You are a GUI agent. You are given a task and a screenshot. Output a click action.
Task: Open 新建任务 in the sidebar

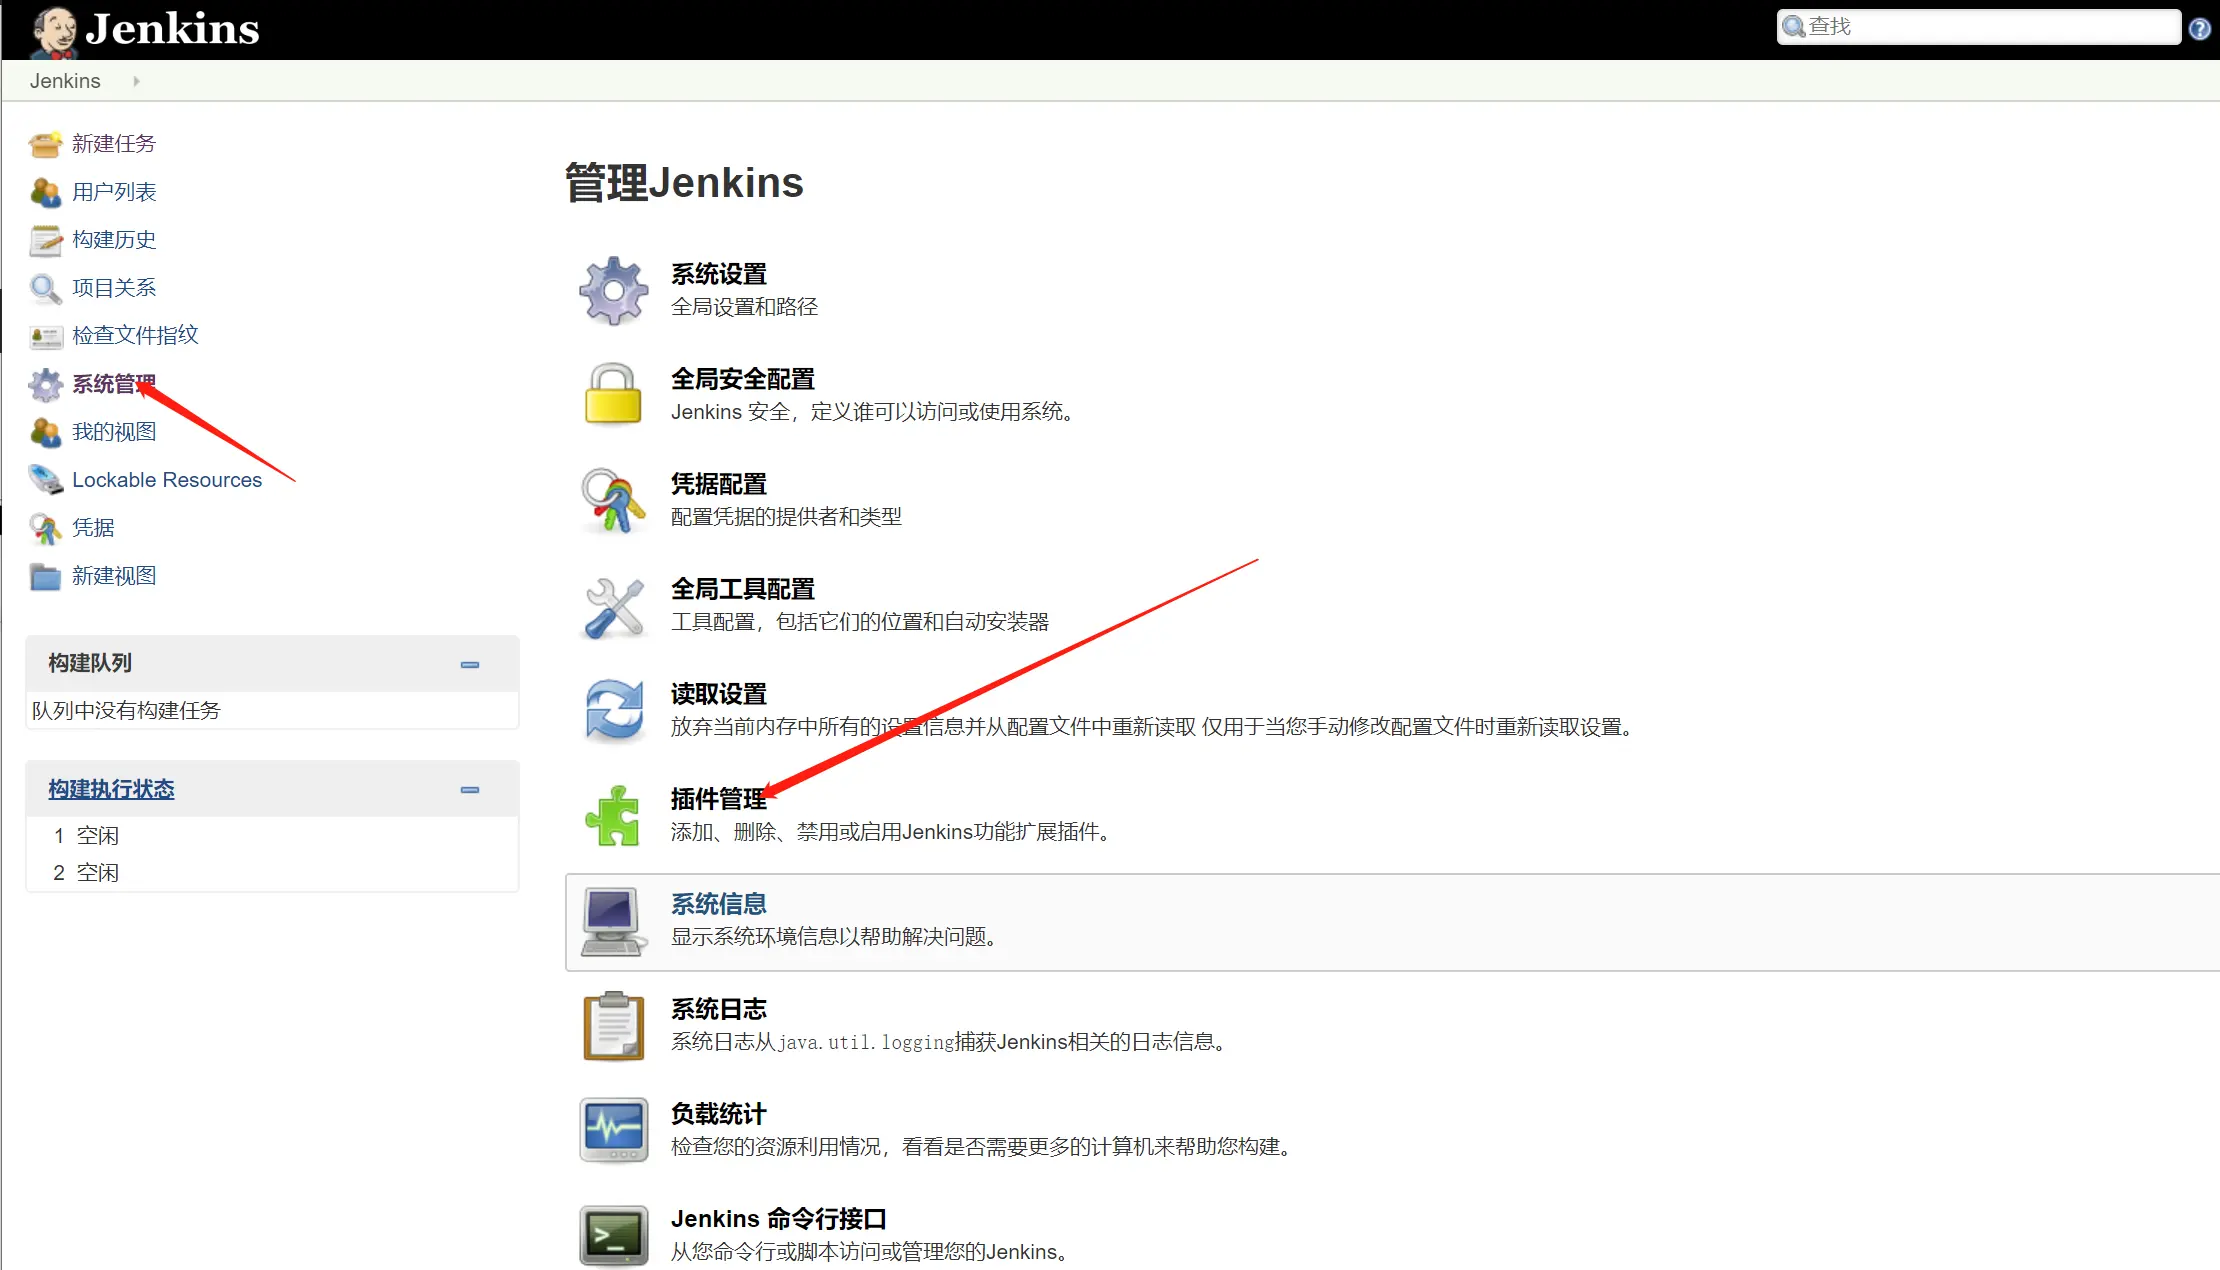pos(114,144)
